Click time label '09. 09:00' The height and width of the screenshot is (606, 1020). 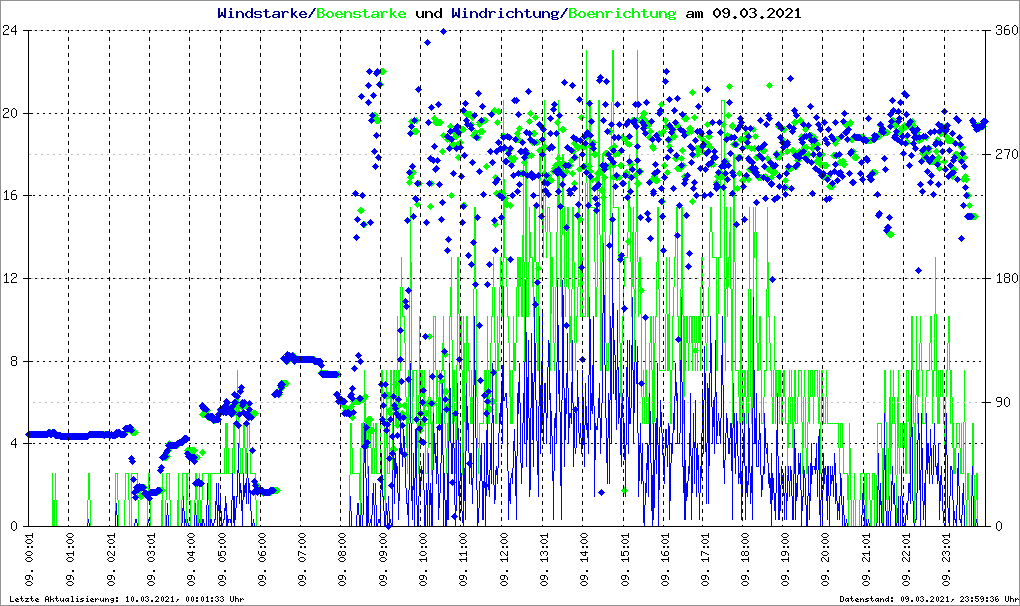[382, 559]
